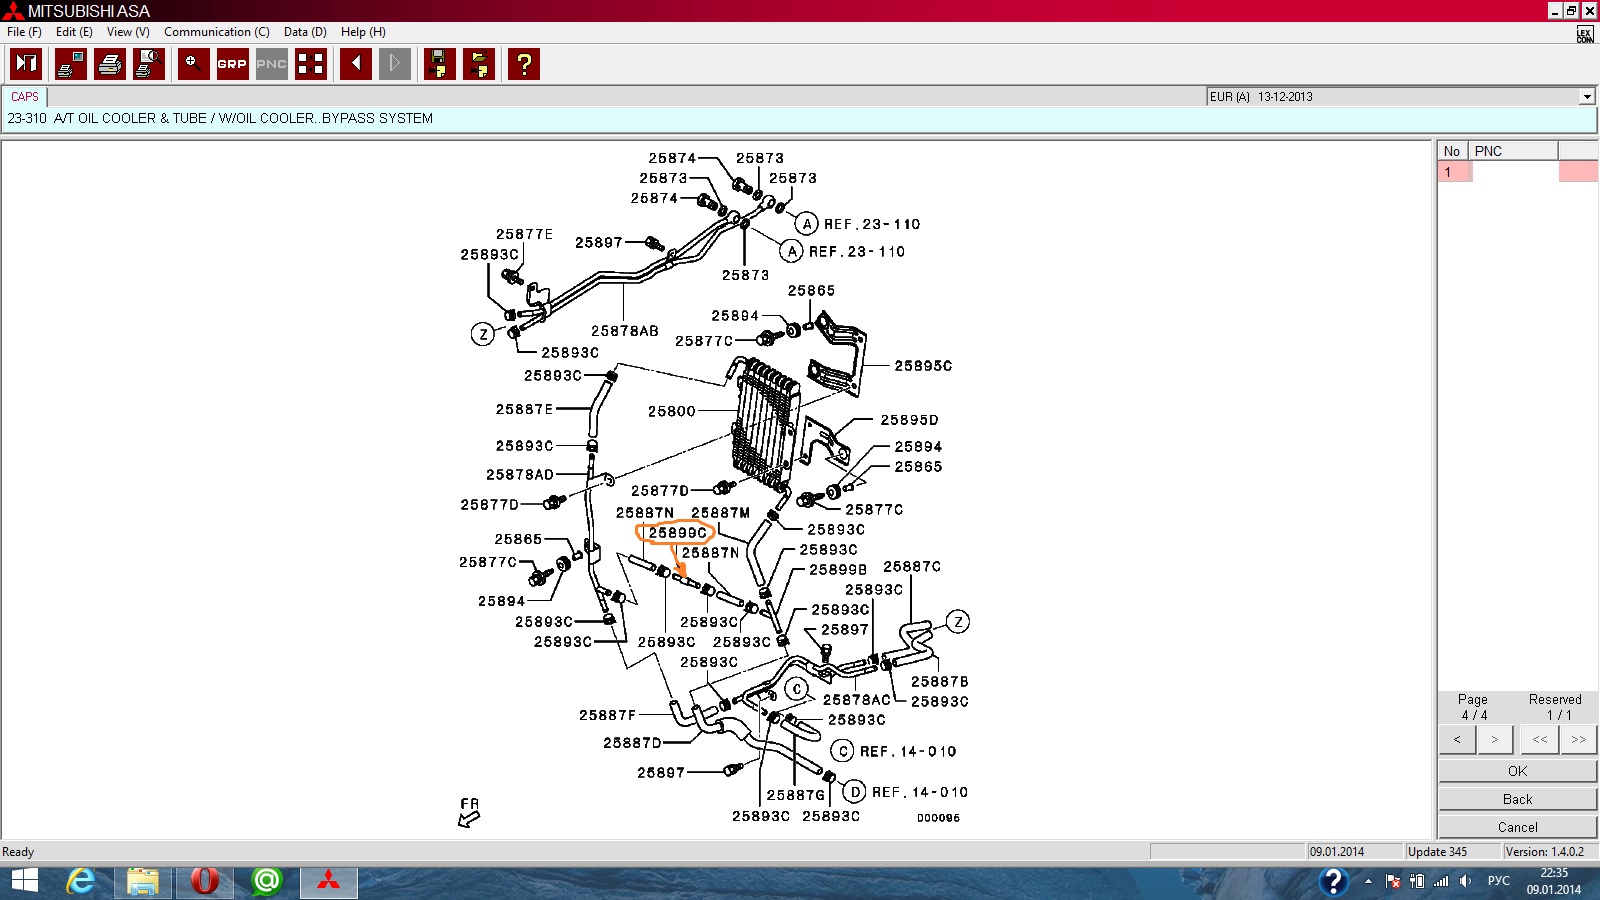Click the << reserved previous button
The height and width of the screenshot is (900, 1600).
tap(1540, 740)
